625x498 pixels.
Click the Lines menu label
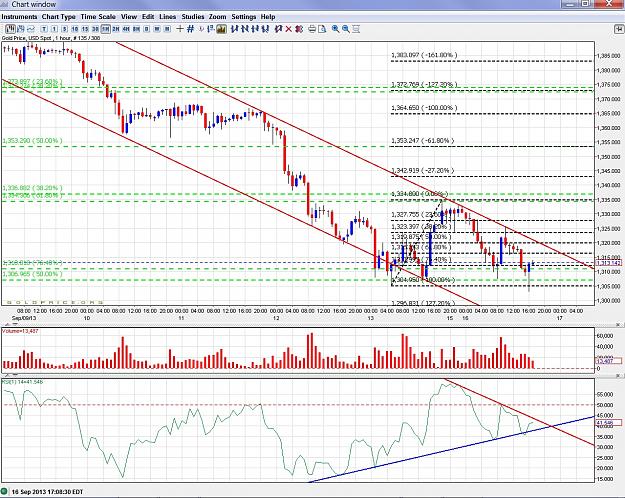coord(167,17)
